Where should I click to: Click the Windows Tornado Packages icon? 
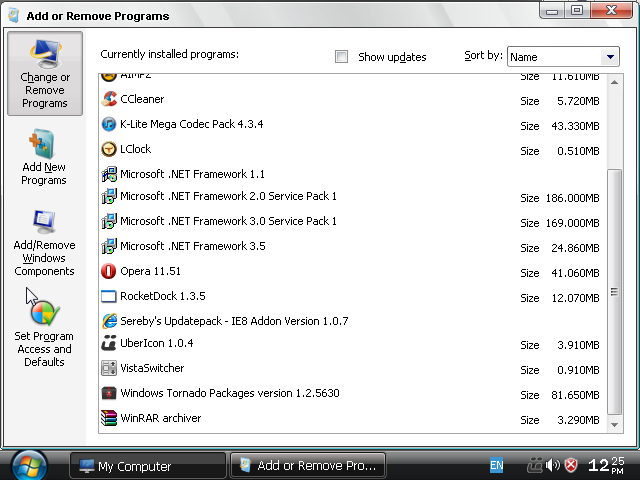[109, 393]
